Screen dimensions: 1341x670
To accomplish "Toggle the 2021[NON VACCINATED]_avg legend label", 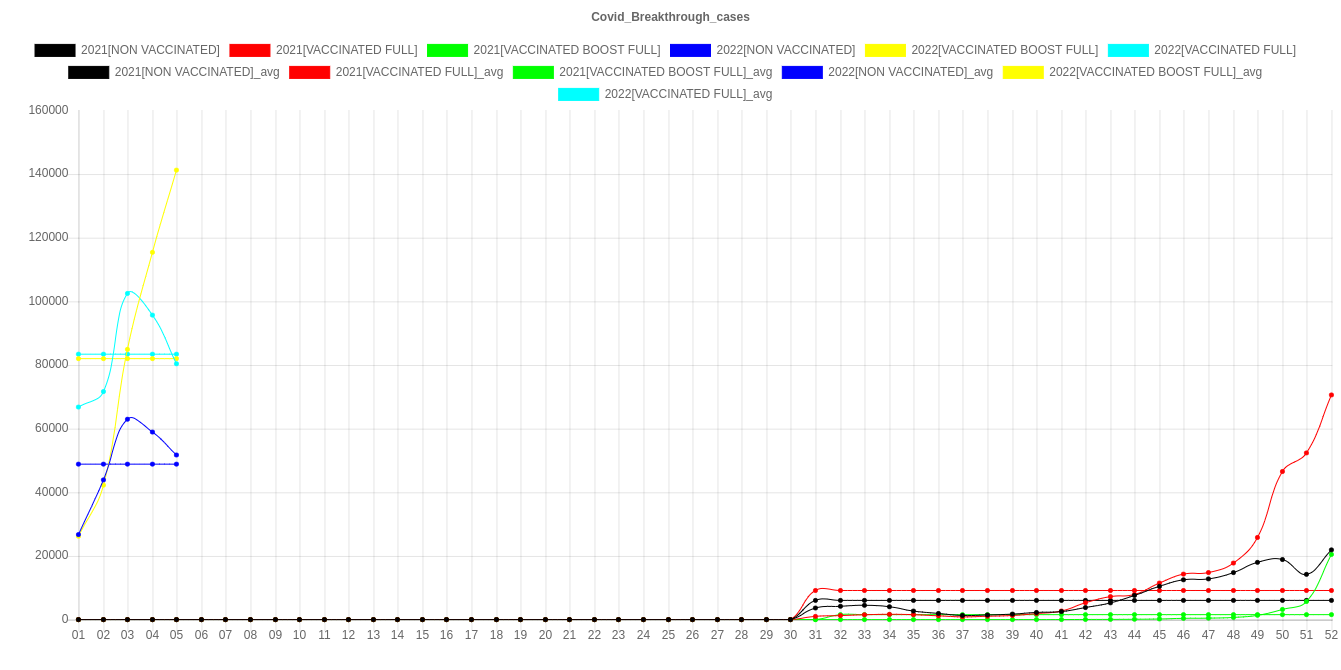I will click(x=197, y=72).
